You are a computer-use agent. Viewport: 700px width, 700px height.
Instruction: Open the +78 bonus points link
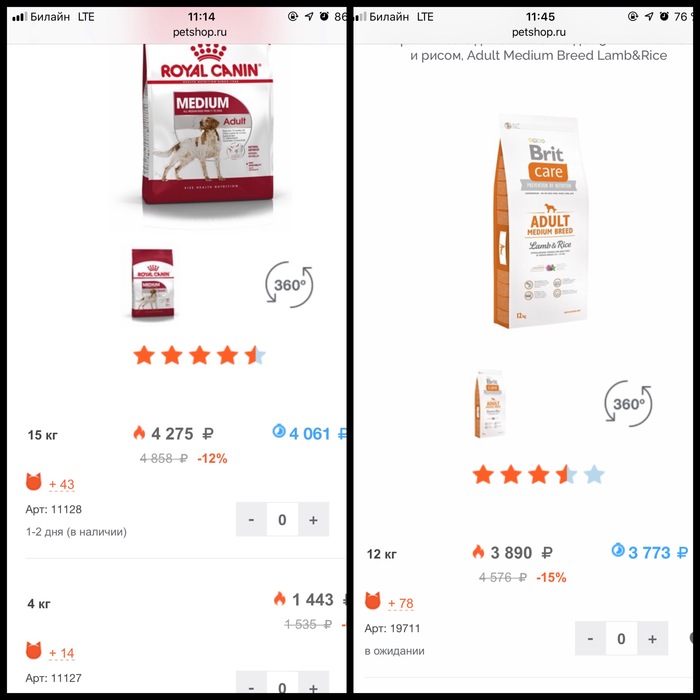pos(400,604)
